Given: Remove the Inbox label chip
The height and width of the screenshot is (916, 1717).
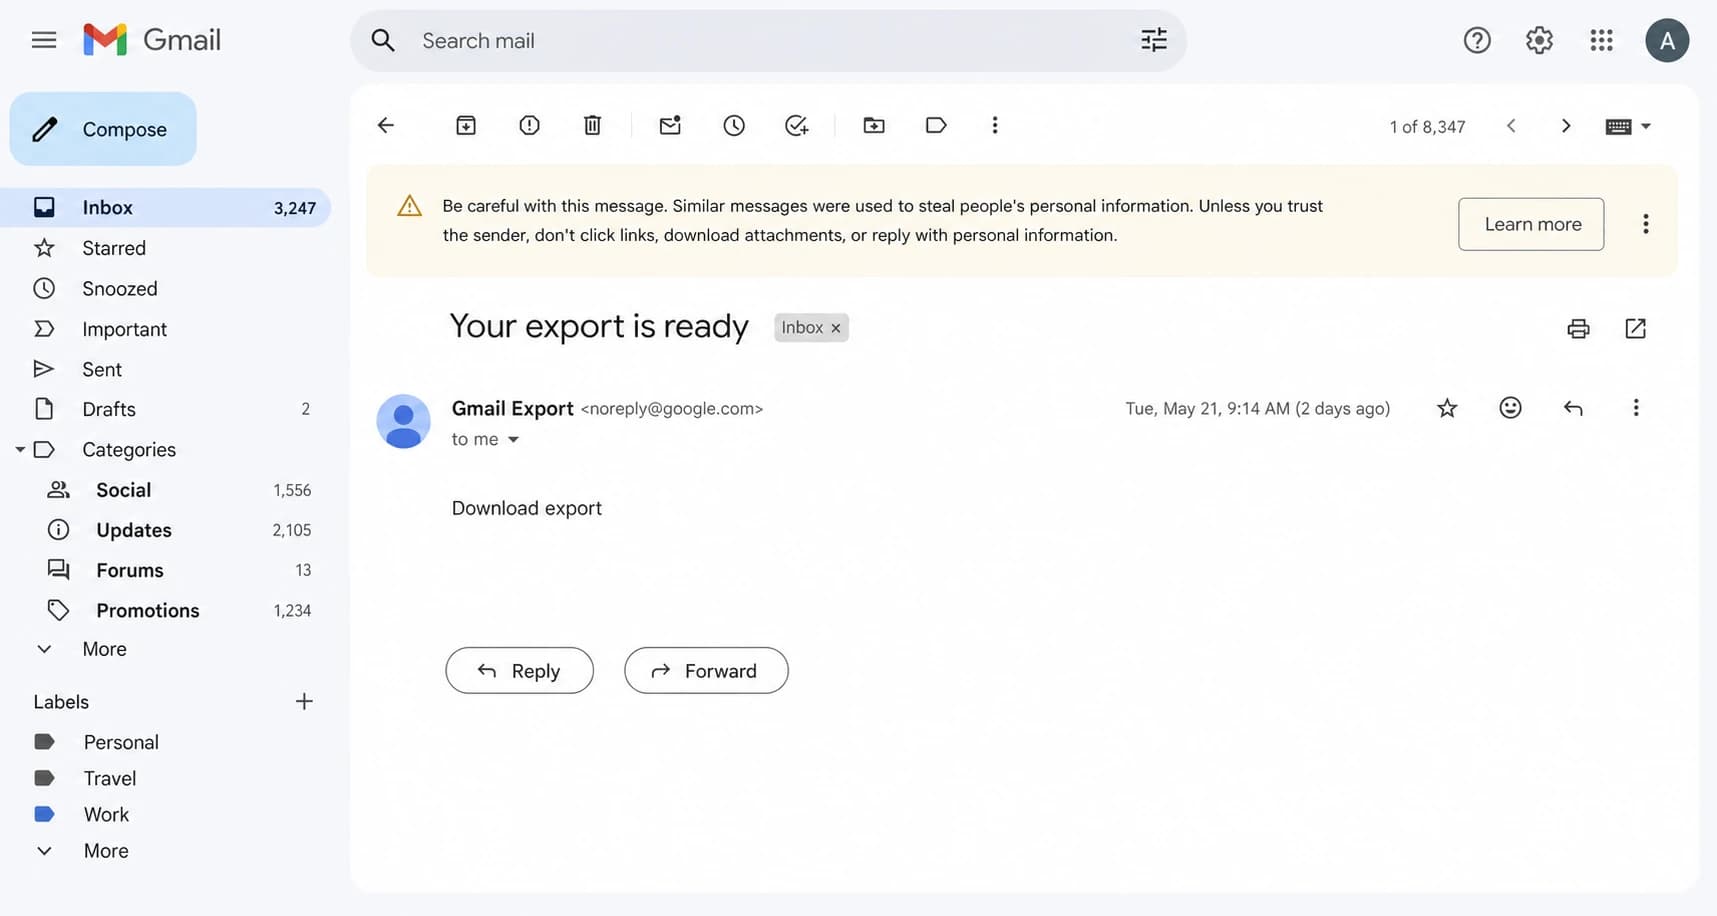Looking at the screenshot, I should [x=836, y=328].
